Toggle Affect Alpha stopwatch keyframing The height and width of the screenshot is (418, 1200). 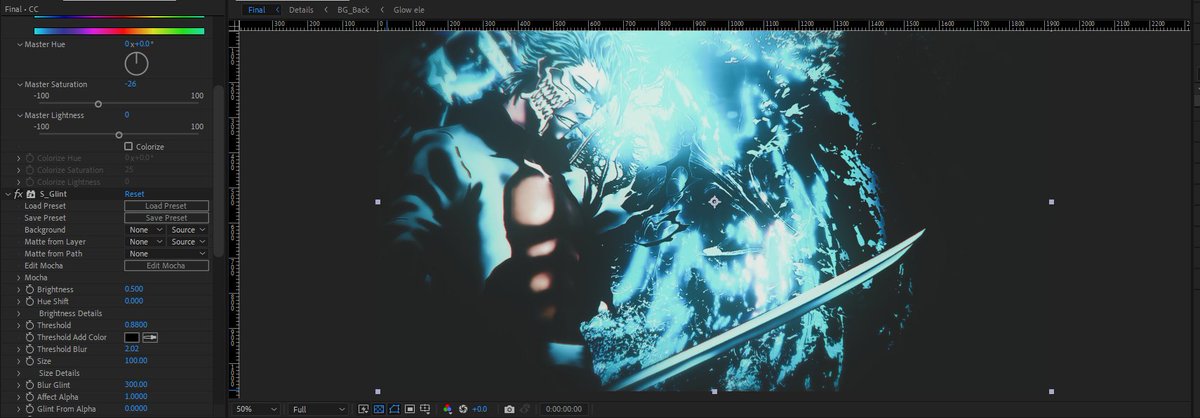pyautogui.click(x=30, y=397)
